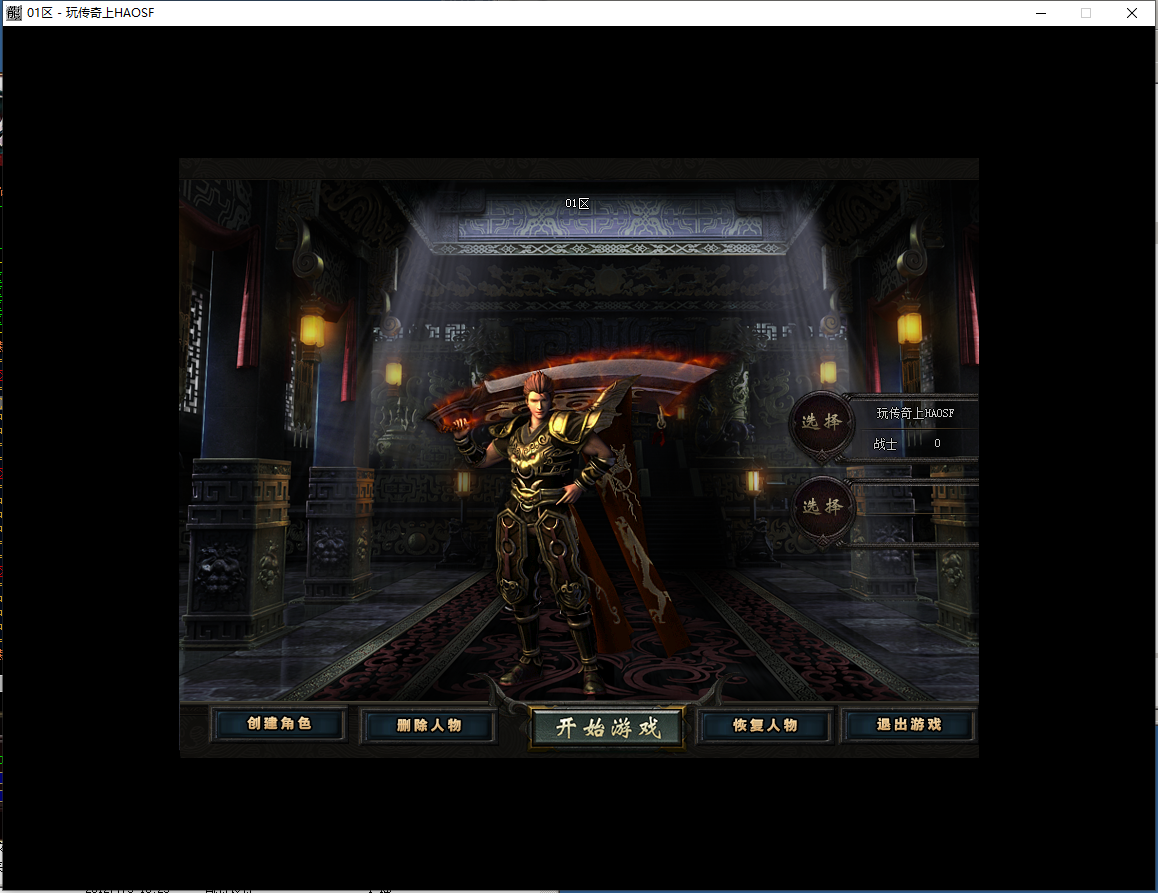Screen dimensions: 1158x893
Task: Minimize the game window
Action: [x=1041, y=13]
